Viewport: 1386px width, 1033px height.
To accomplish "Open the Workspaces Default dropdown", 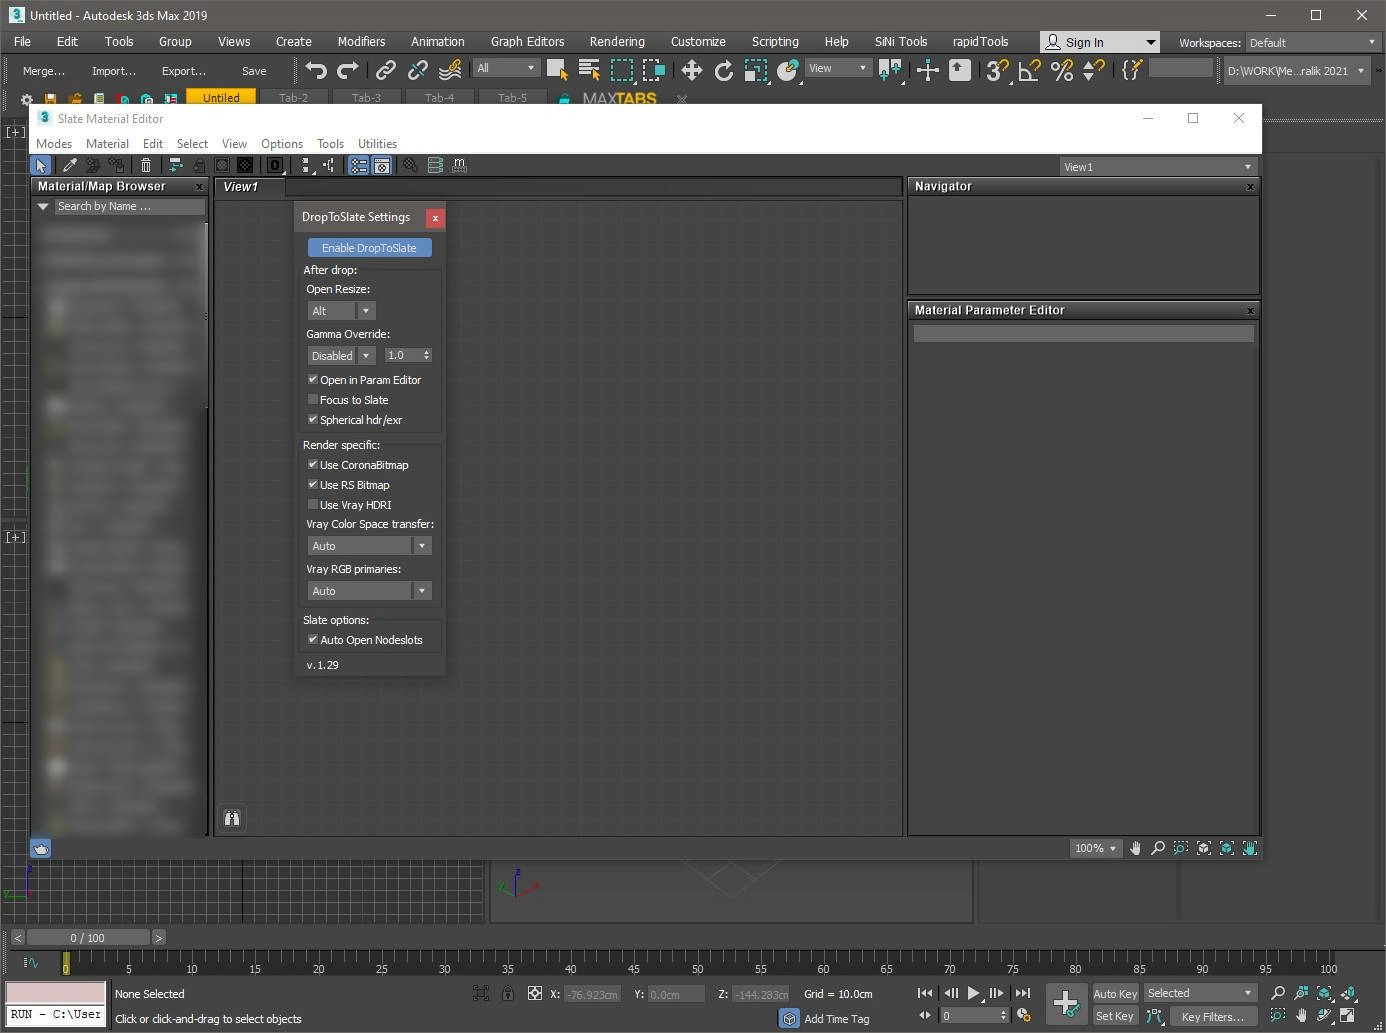I will 1312,42.
